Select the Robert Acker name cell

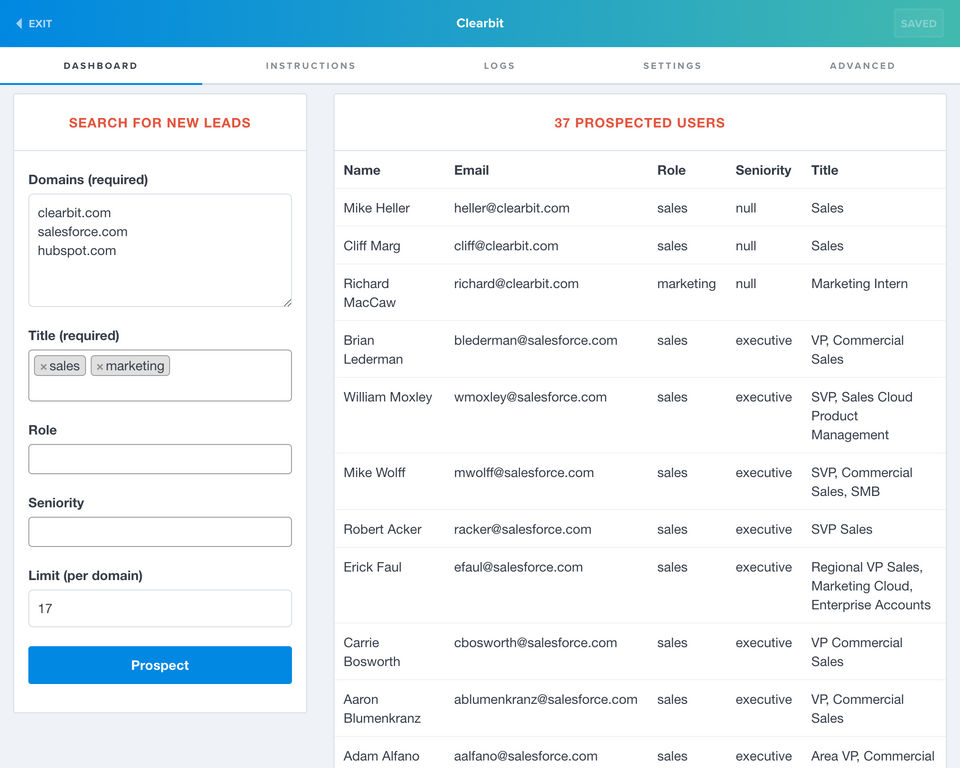coord(383,529)
